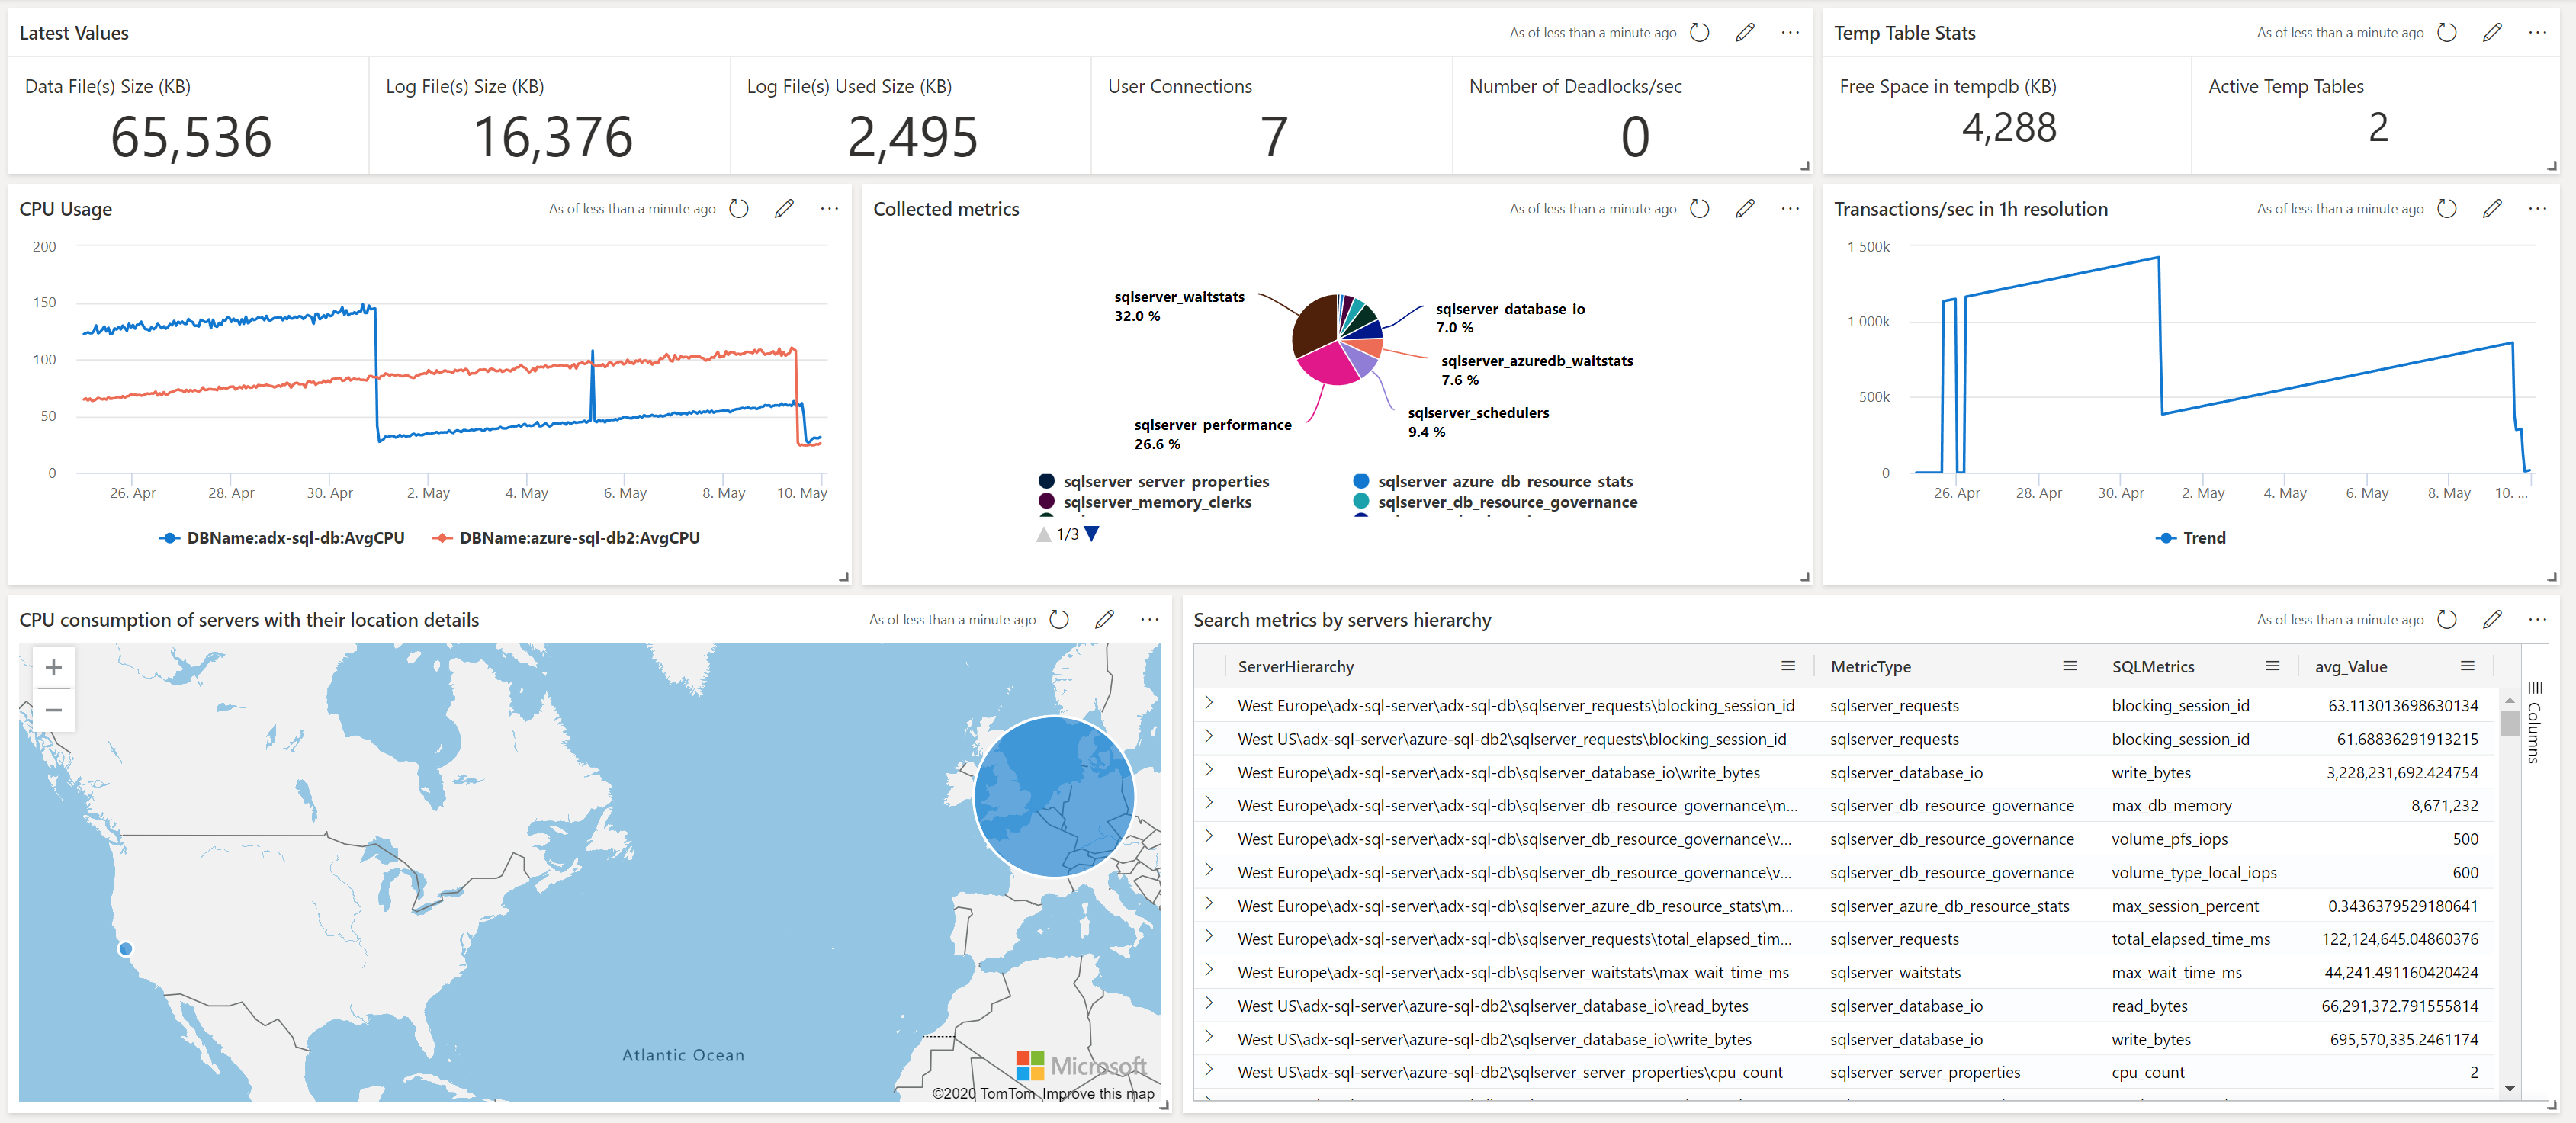Toggle sqlserver_server_properties in pie legend

click(1154, 482)
